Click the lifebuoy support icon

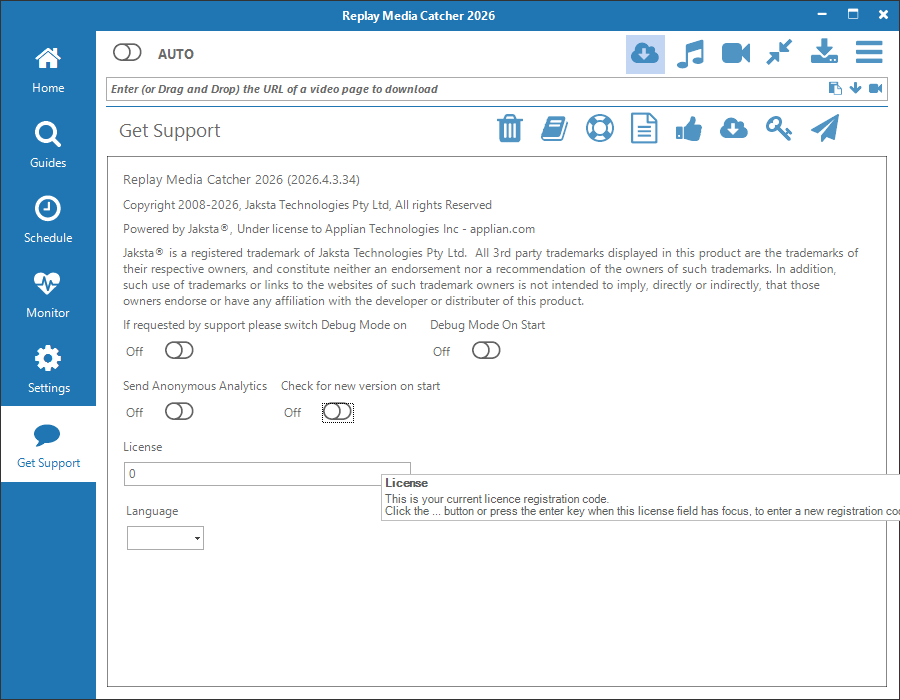[x=600, y=128]
